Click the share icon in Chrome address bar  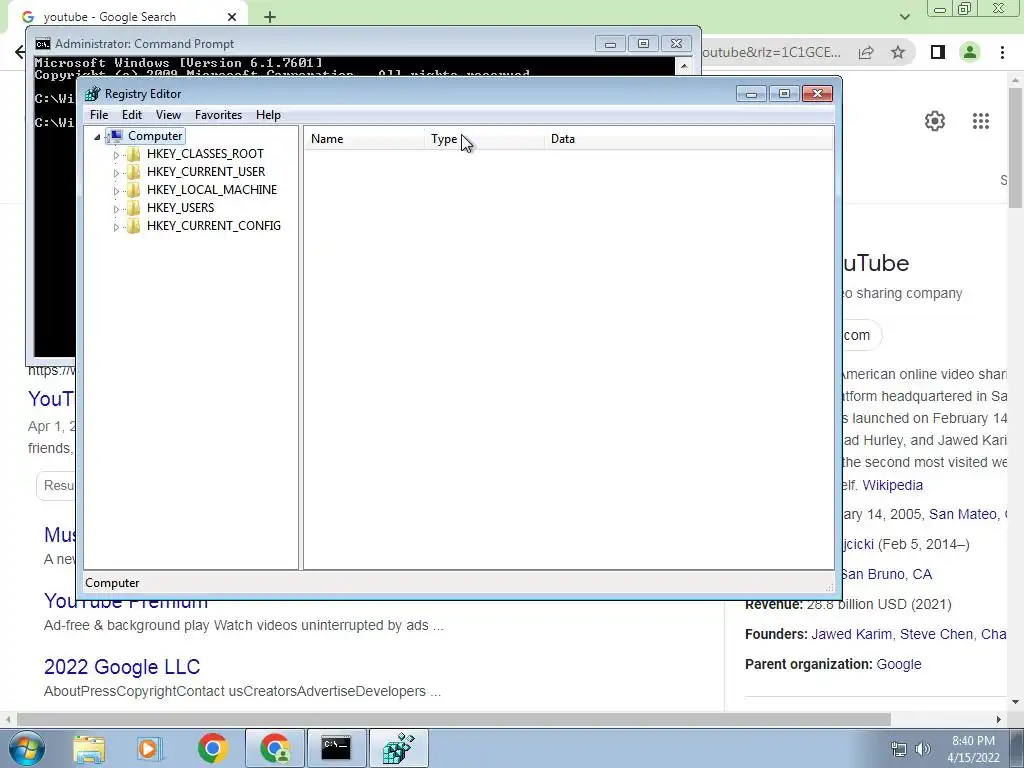coord(866,52)
